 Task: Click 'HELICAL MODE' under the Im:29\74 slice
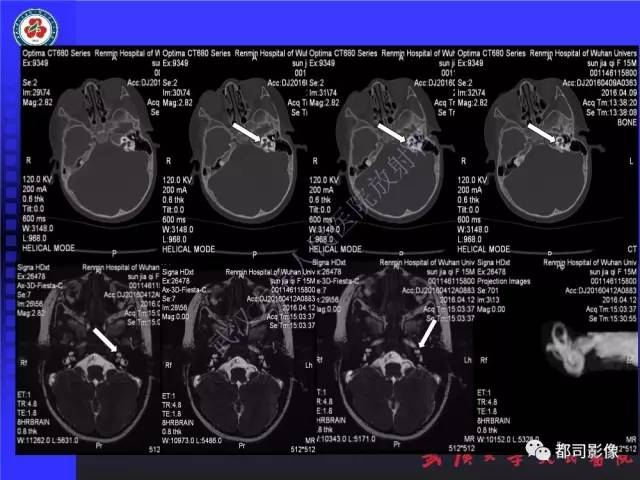pyautogui.click(x=49, y=248)
